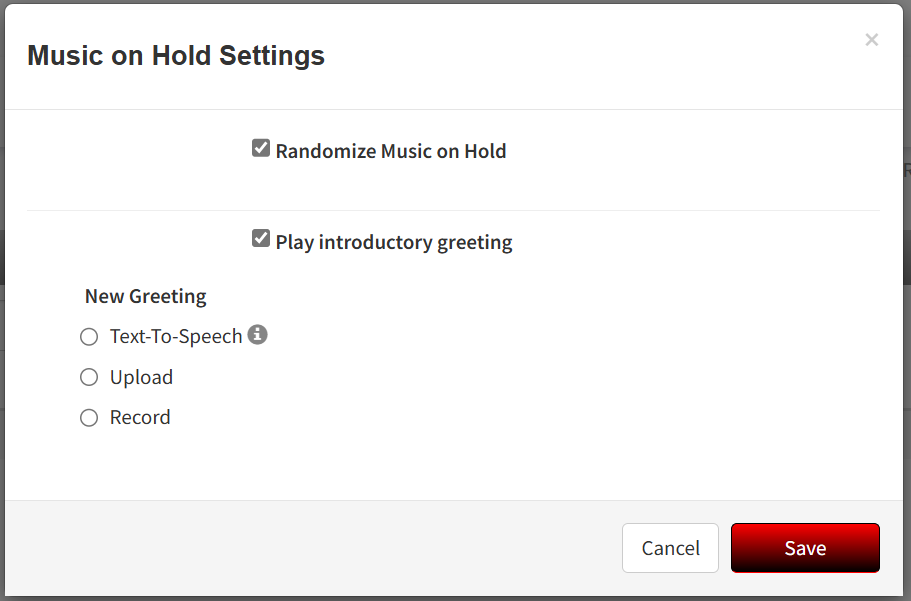Click the Text-To-Speech label text
911x601 pixels.
pos(176,337)
